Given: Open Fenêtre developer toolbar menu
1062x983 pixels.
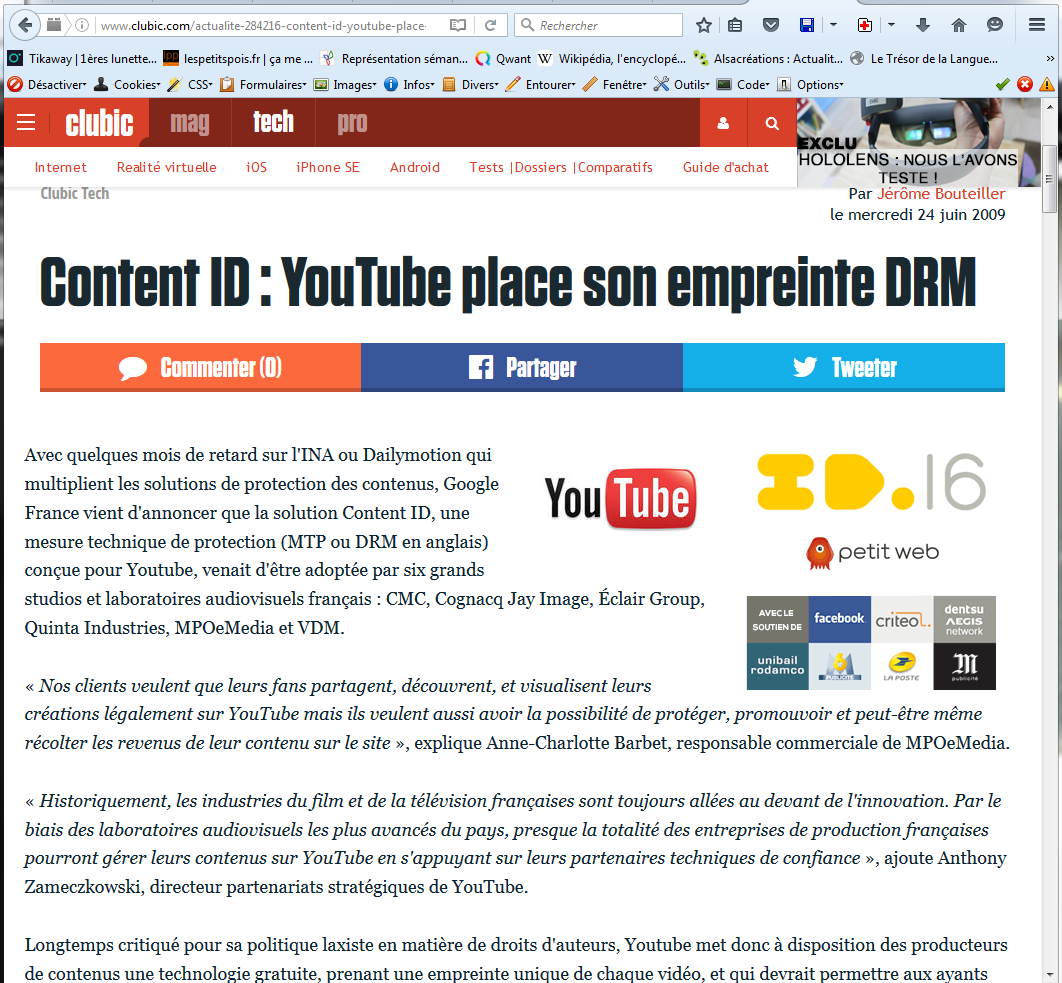Looking at the screenshot, I should point(614,85).
